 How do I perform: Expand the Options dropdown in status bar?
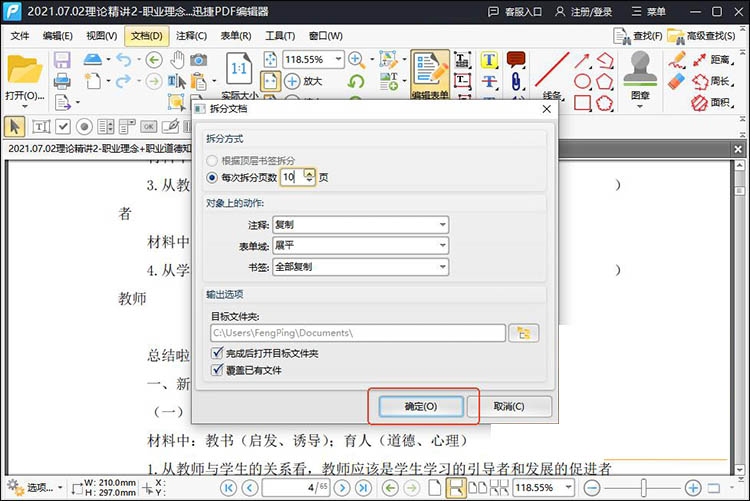[60, 488]
